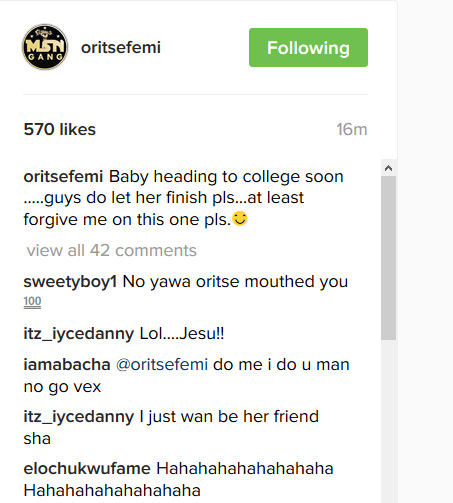Open itz_iycedanny profile on friend comment
Image resolution: width=453 pixels, height=503 pixels.
(x=79, y=417)
